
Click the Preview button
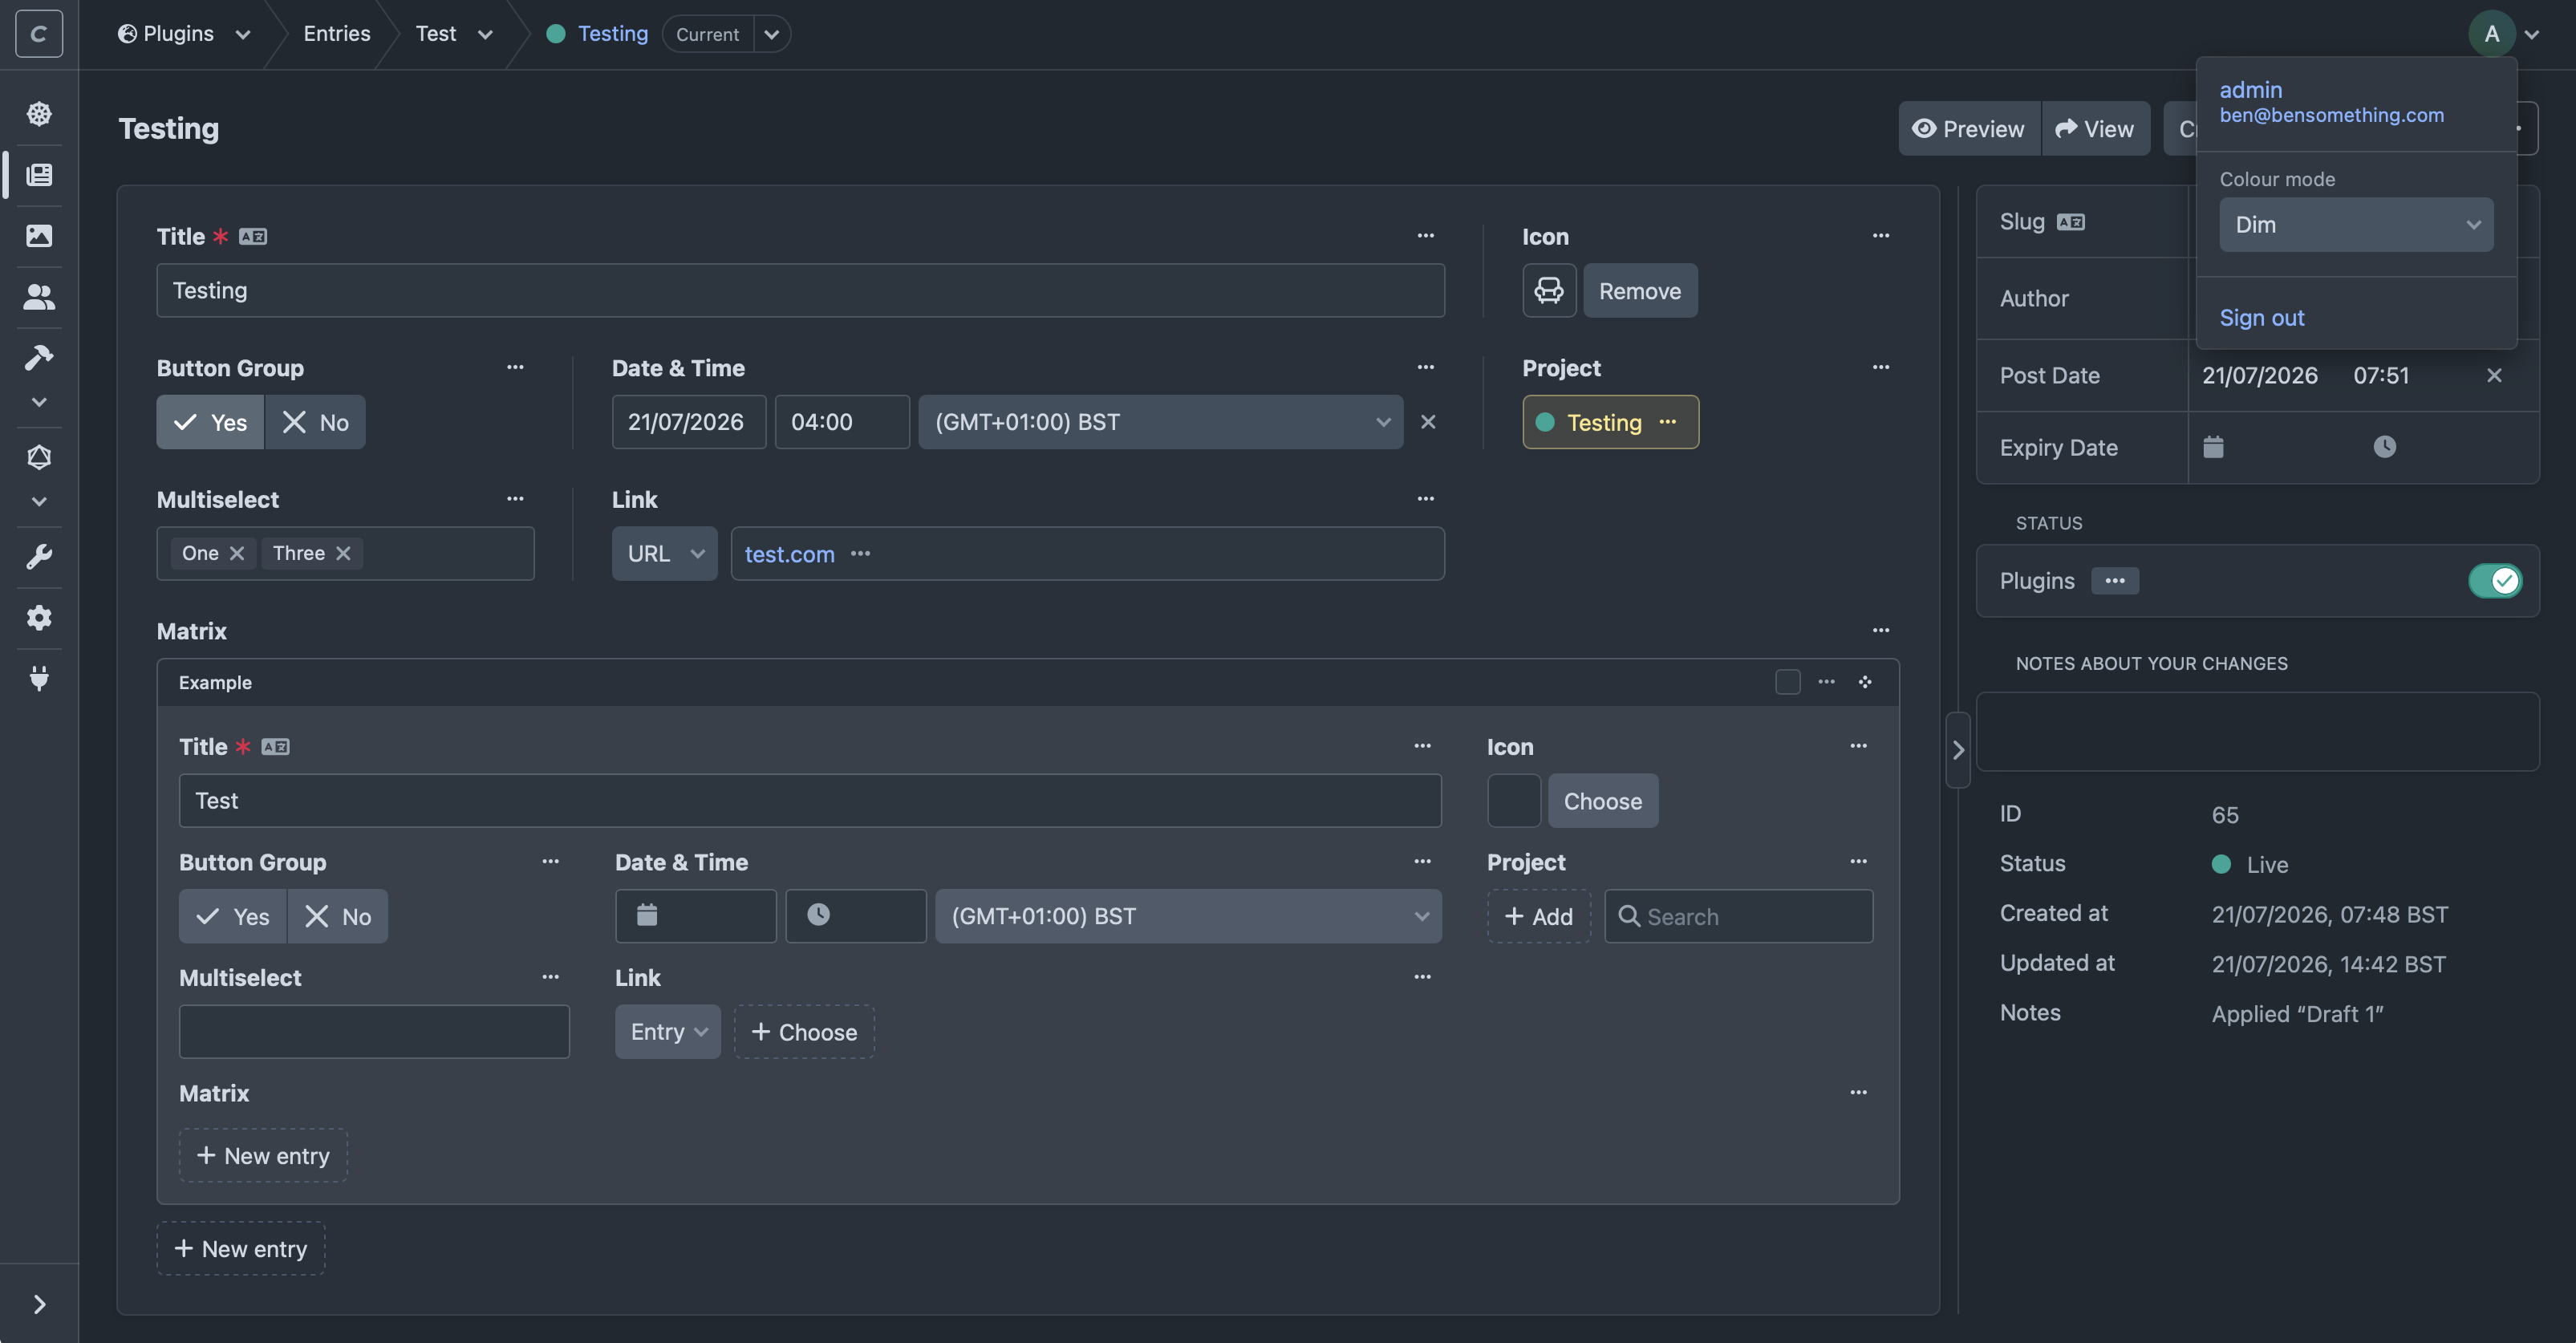point(1968,128)
